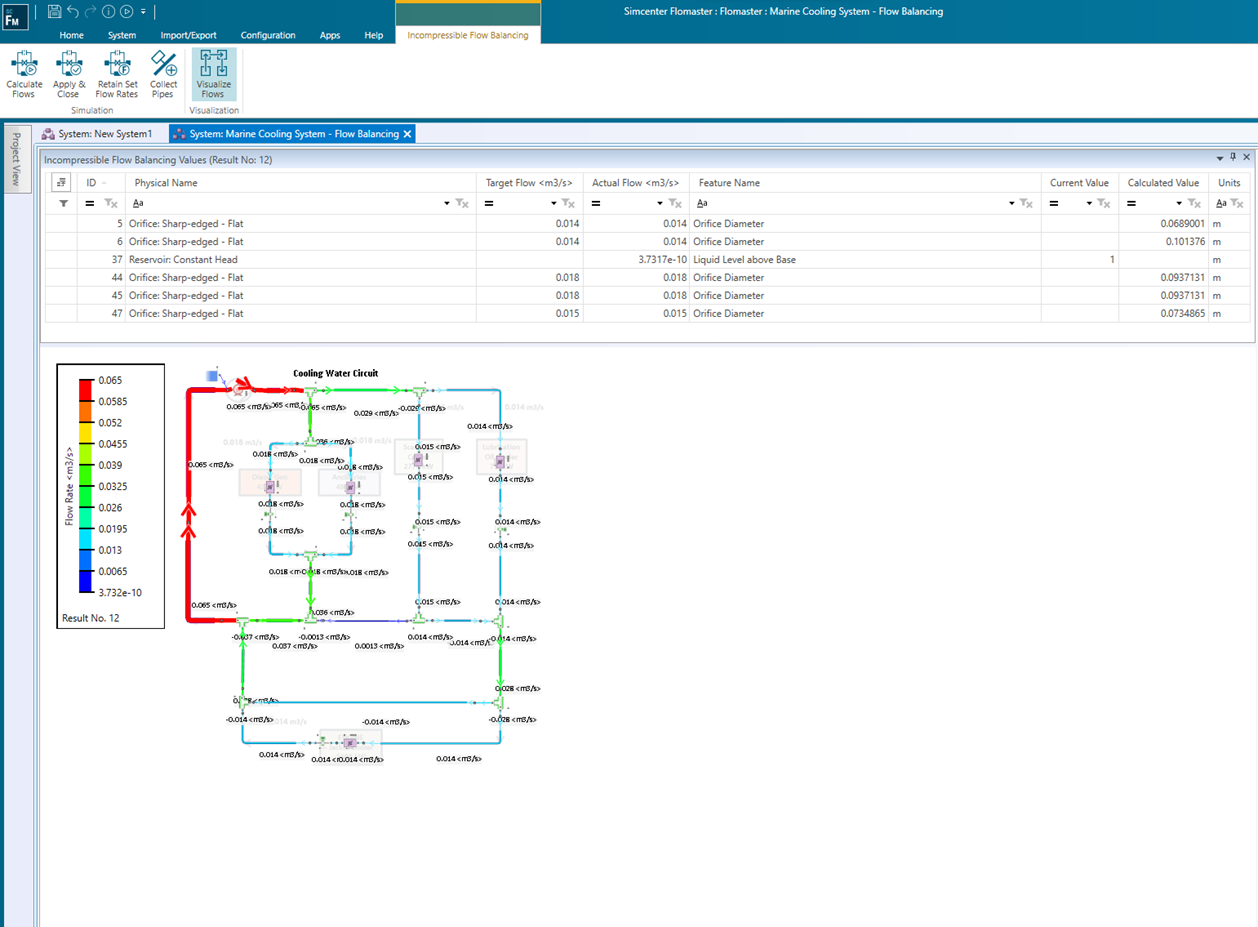Expand the quick access toolbar customization arrow
The width and height of the screenshot is (1258, 927).
pos(141,11)
